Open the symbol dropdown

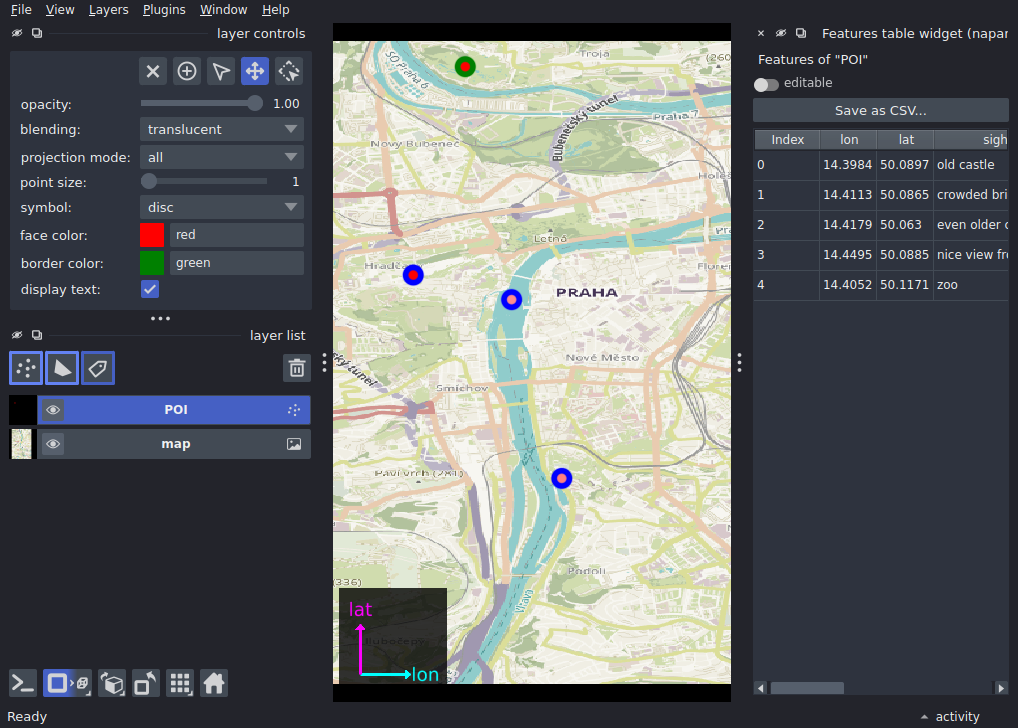[222, 207]
